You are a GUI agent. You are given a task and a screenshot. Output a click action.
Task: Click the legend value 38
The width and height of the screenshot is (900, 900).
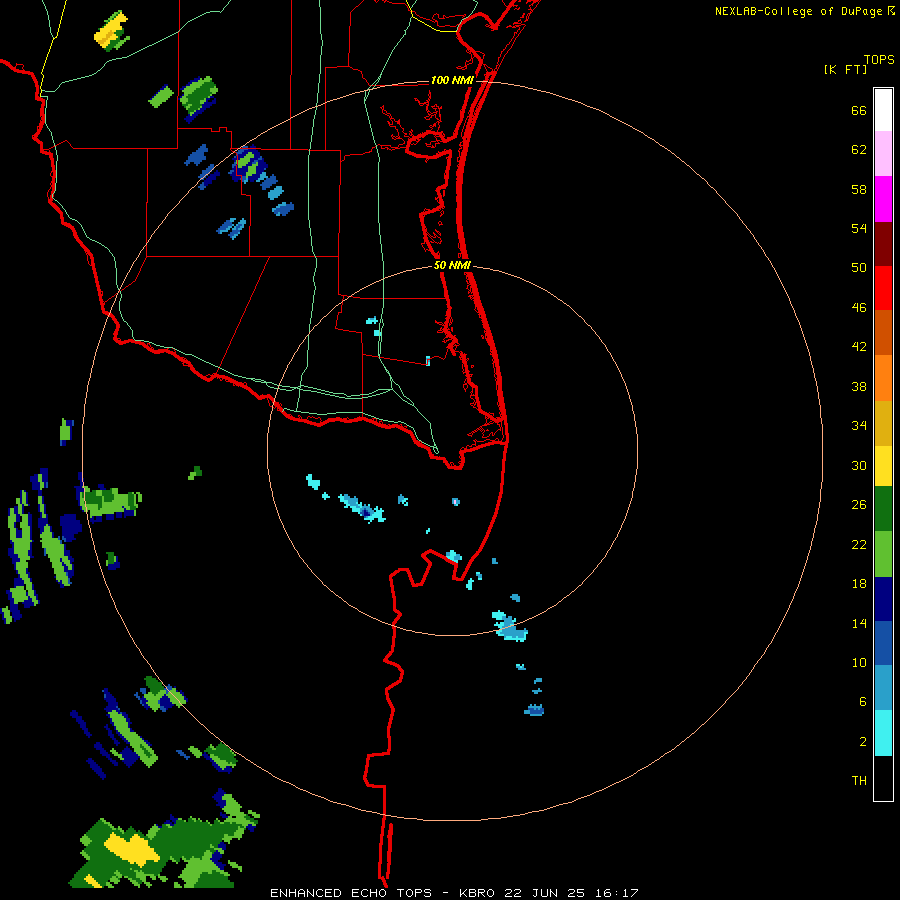point(859,387)
